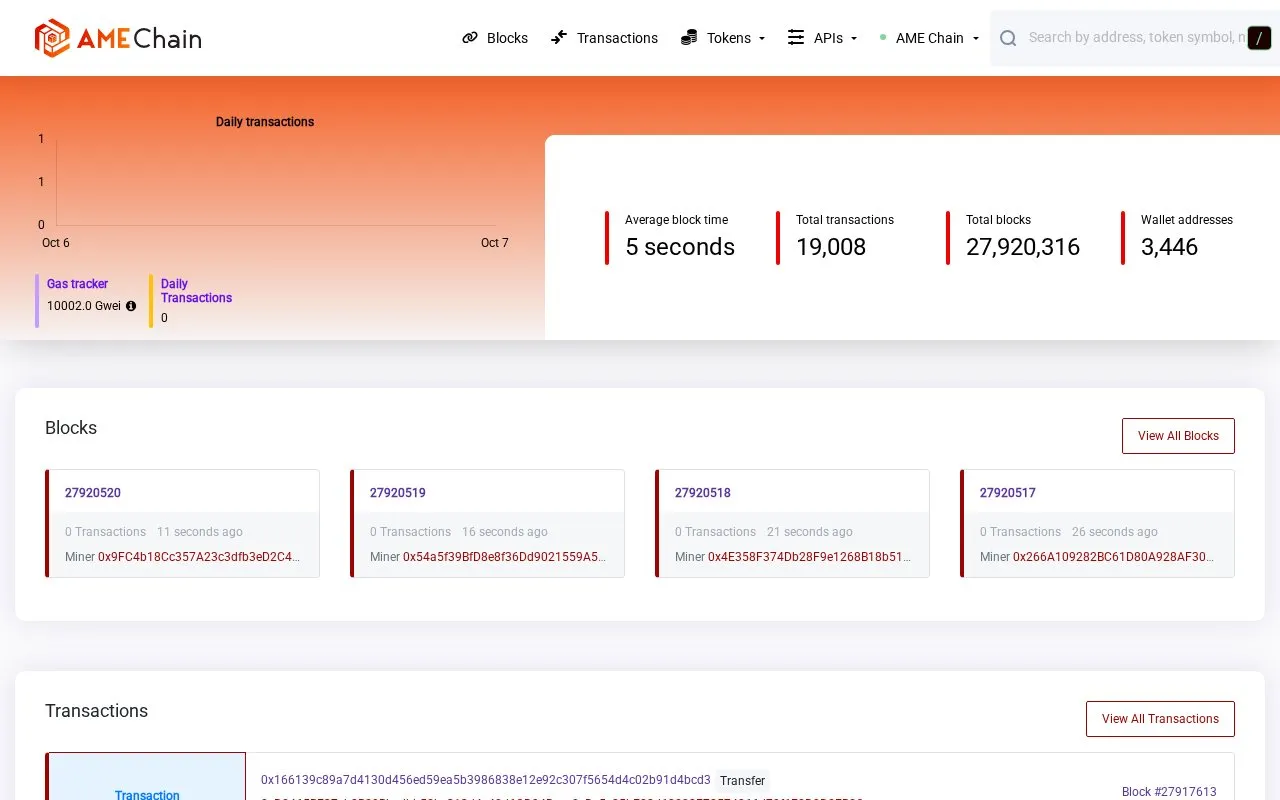This screenshot has height=800, width=1280.
Task: Click the 3,446 wallet addresses value
Action: tap(1169, 247)
